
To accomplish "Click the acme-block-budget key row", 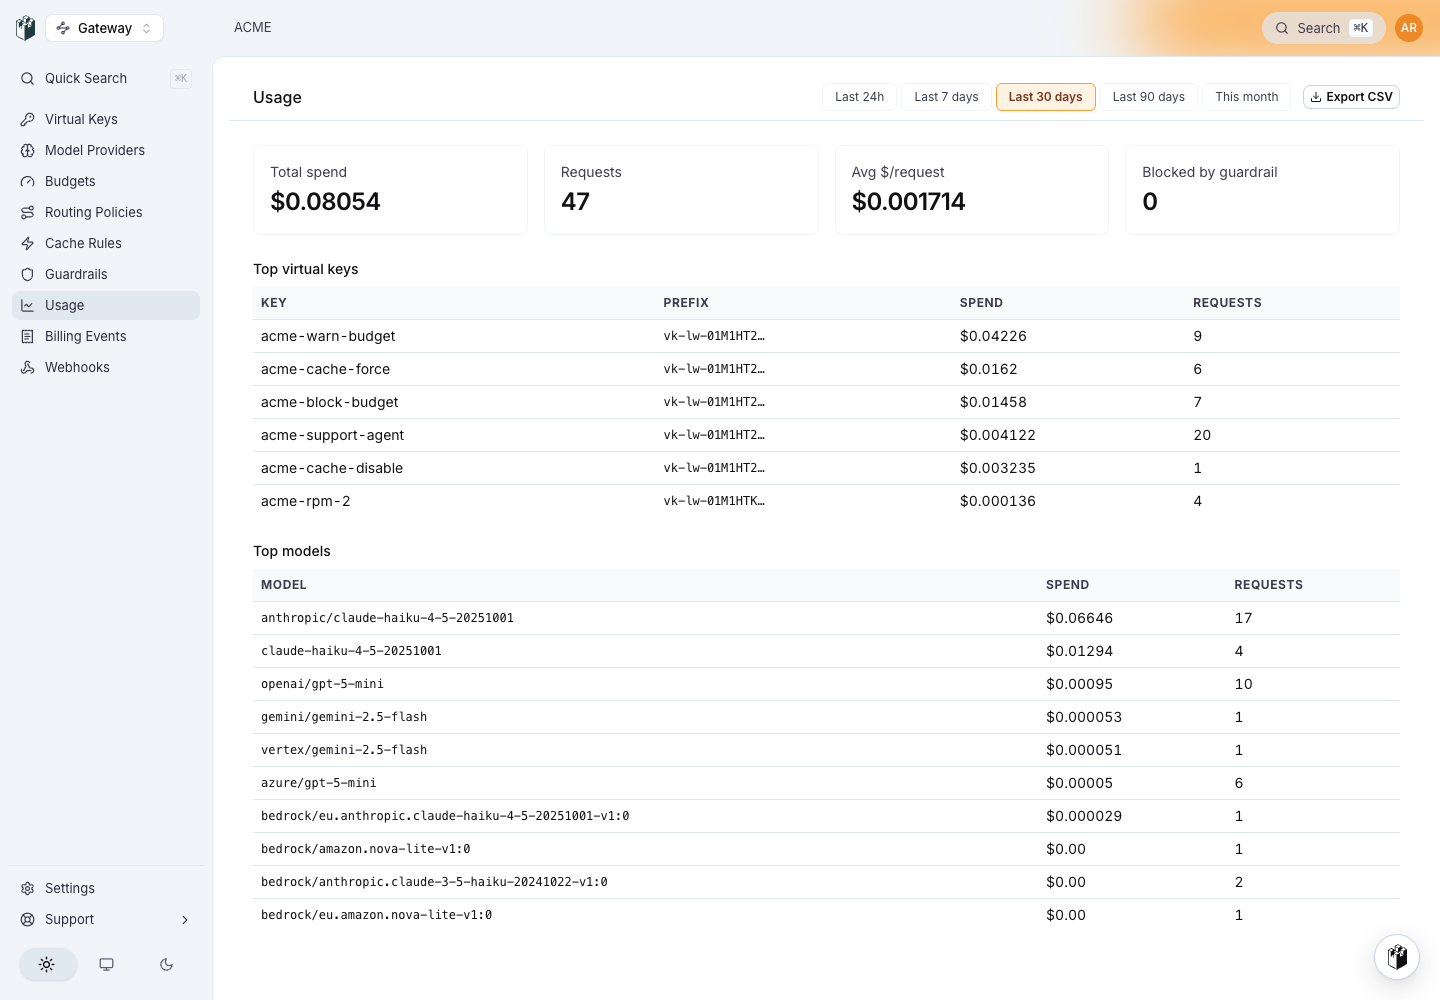I will tap(826, 402).
